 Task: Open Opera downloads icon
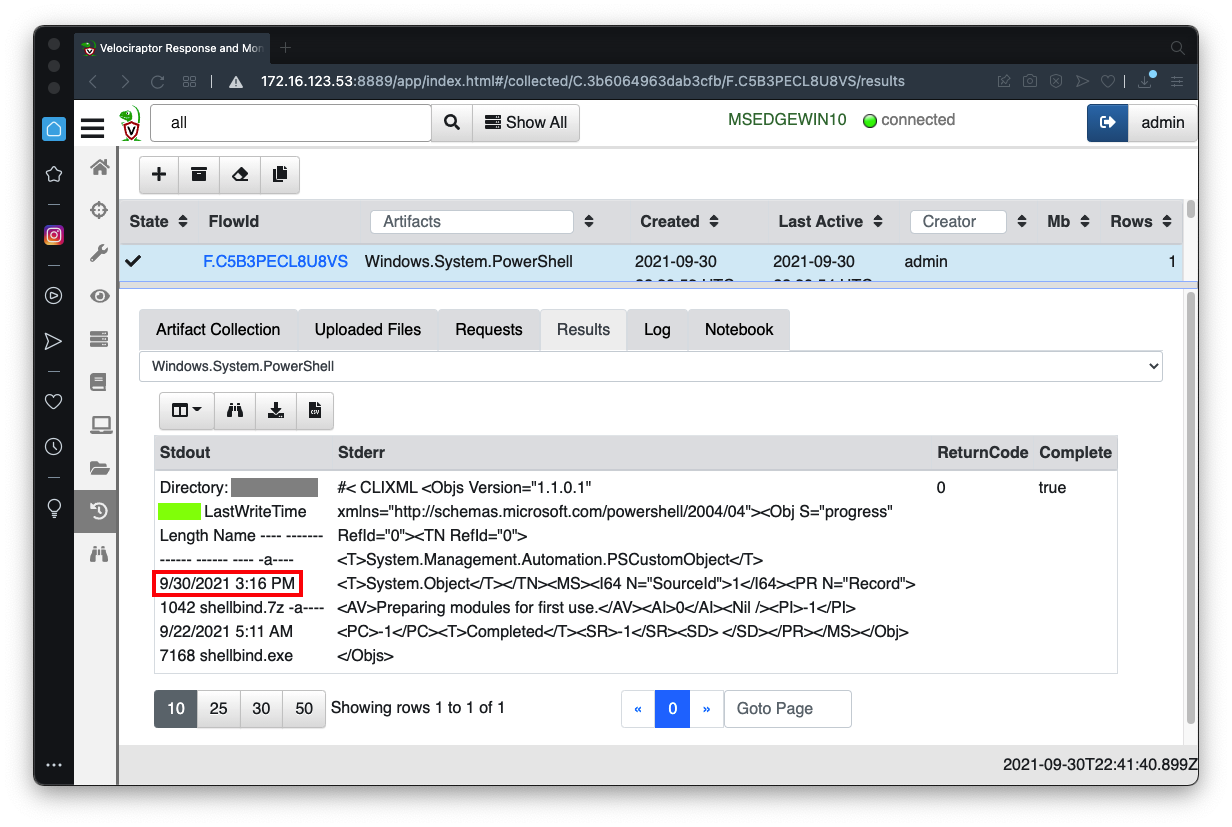point(1146,81)
